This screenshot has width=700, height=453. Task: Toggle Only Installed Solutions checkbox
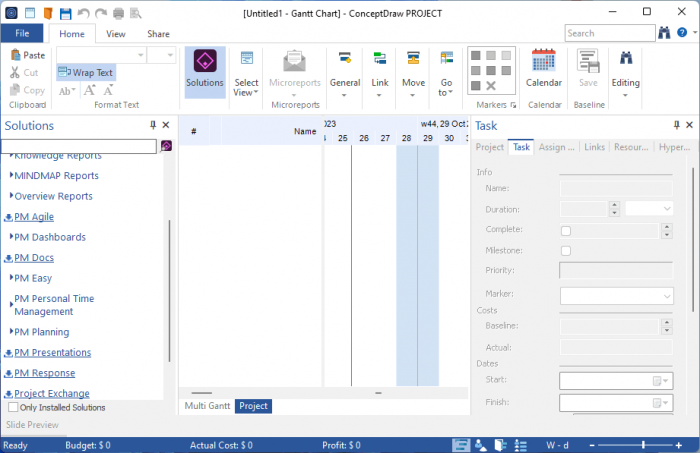tap(13, 407)
